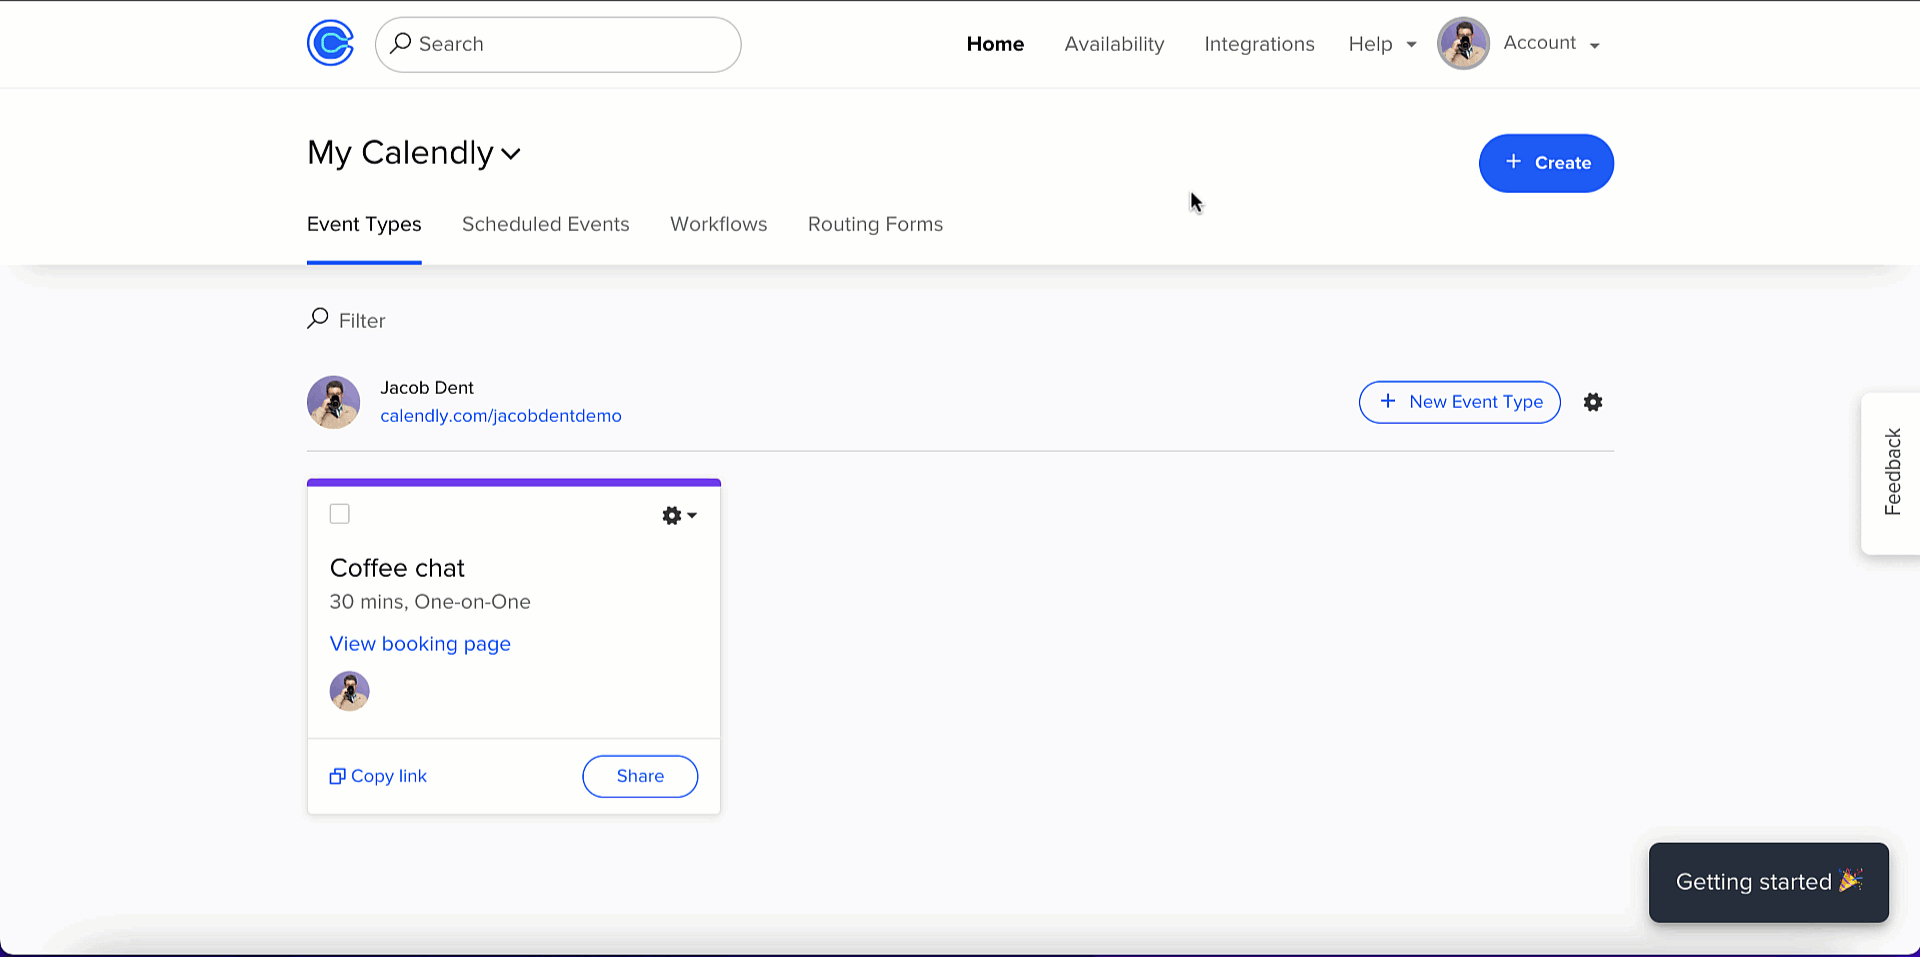Open Integrations page
The image size is (1920, 957).
pos(1259,44)
